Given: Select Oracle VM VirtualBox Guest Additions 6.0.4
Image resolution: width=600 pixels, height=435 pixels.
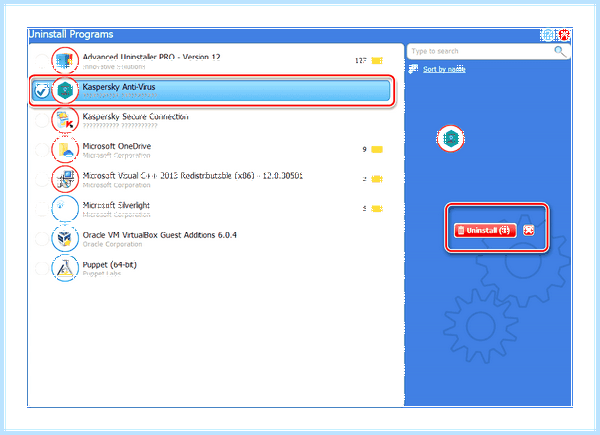Looking at the screenshot, I should coord(160,235).
